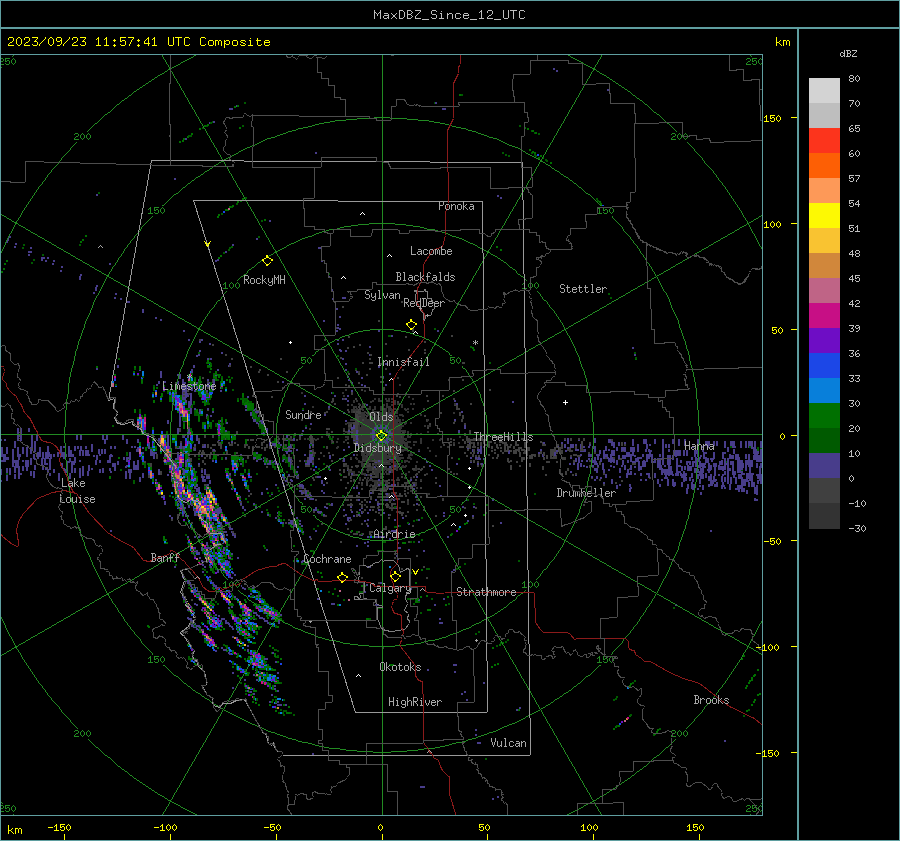This screenshot has height=841, width=900.
Task: Click the yellow diamond marker above Calgary label
Action: pyautogui.click(x=395, y=576)
